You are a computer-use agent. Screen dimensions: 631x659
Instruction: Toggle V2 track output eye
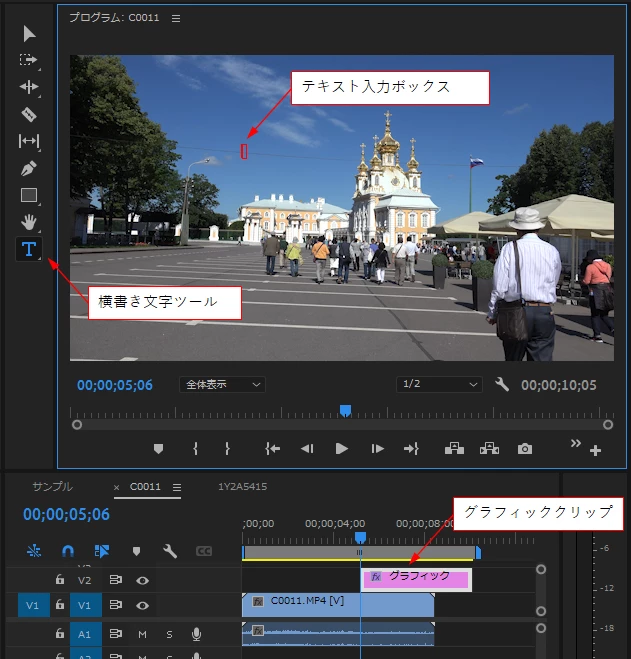143,580
